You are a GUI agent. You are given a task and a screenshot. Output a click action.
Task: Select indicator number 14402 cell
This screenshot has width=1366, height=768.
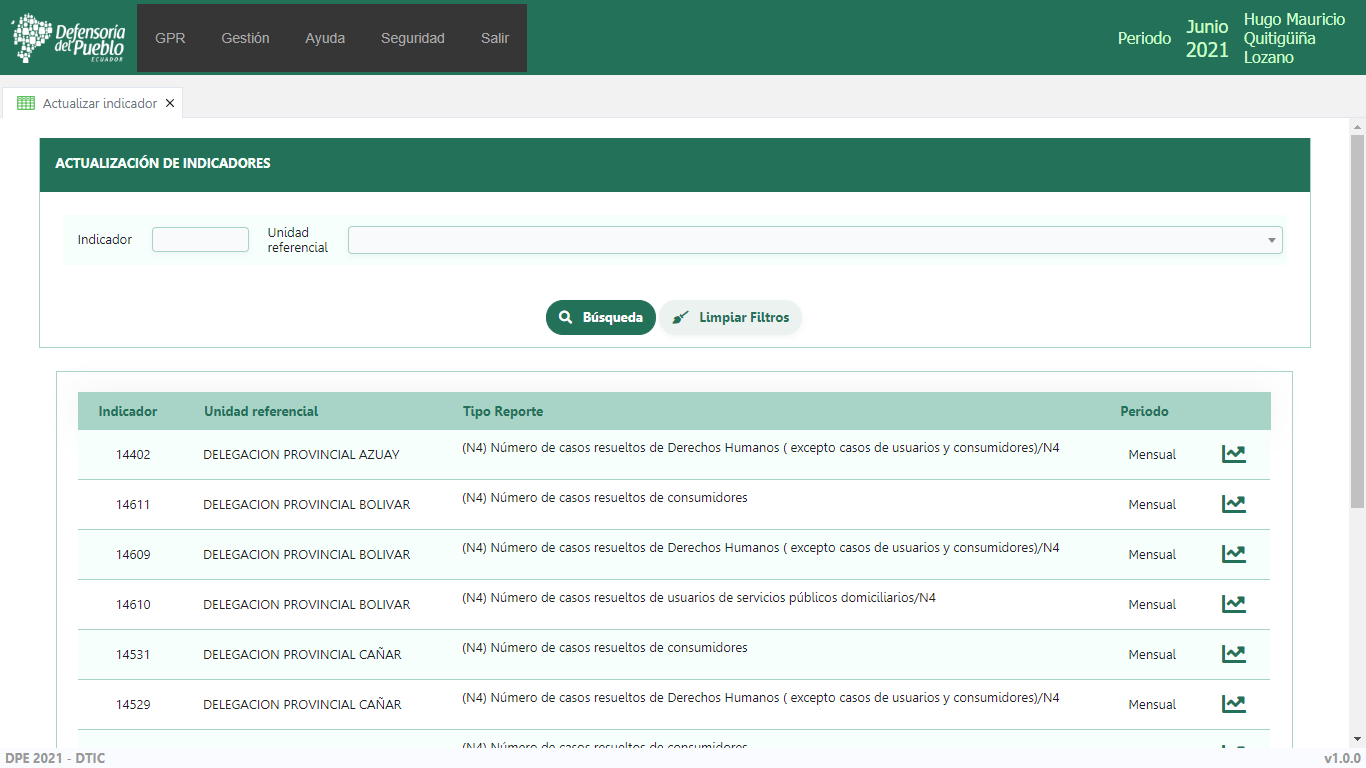(x=133, y=454)
